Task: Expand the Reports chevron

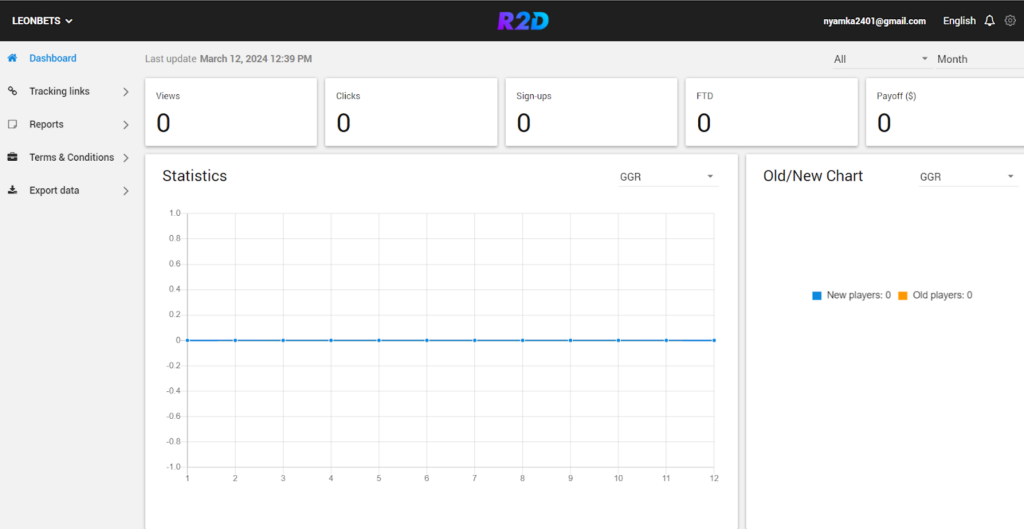Action: (126, 125)
